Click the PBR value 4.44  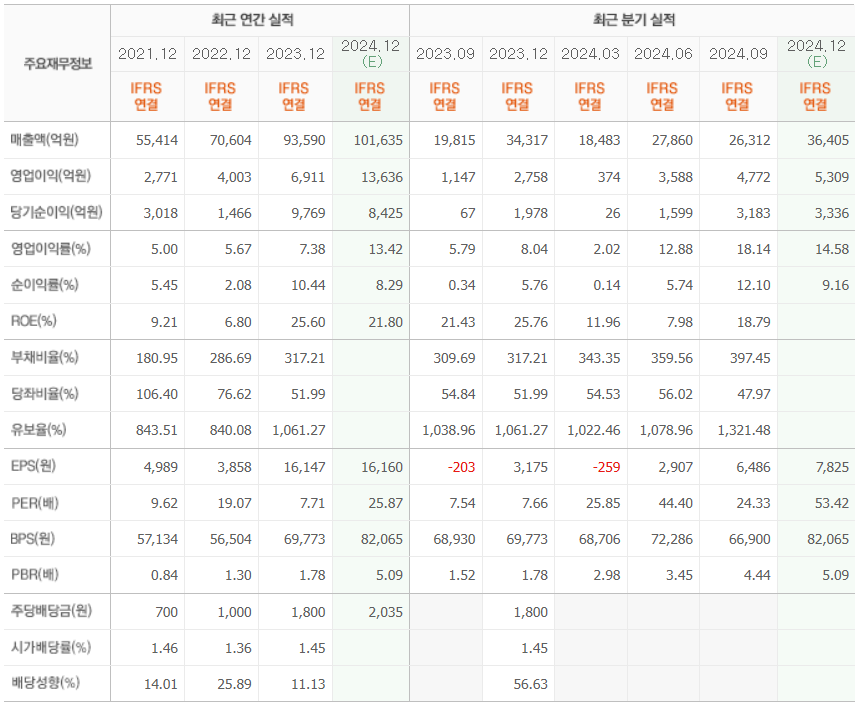pyautogui.click(x=757, y=576)
